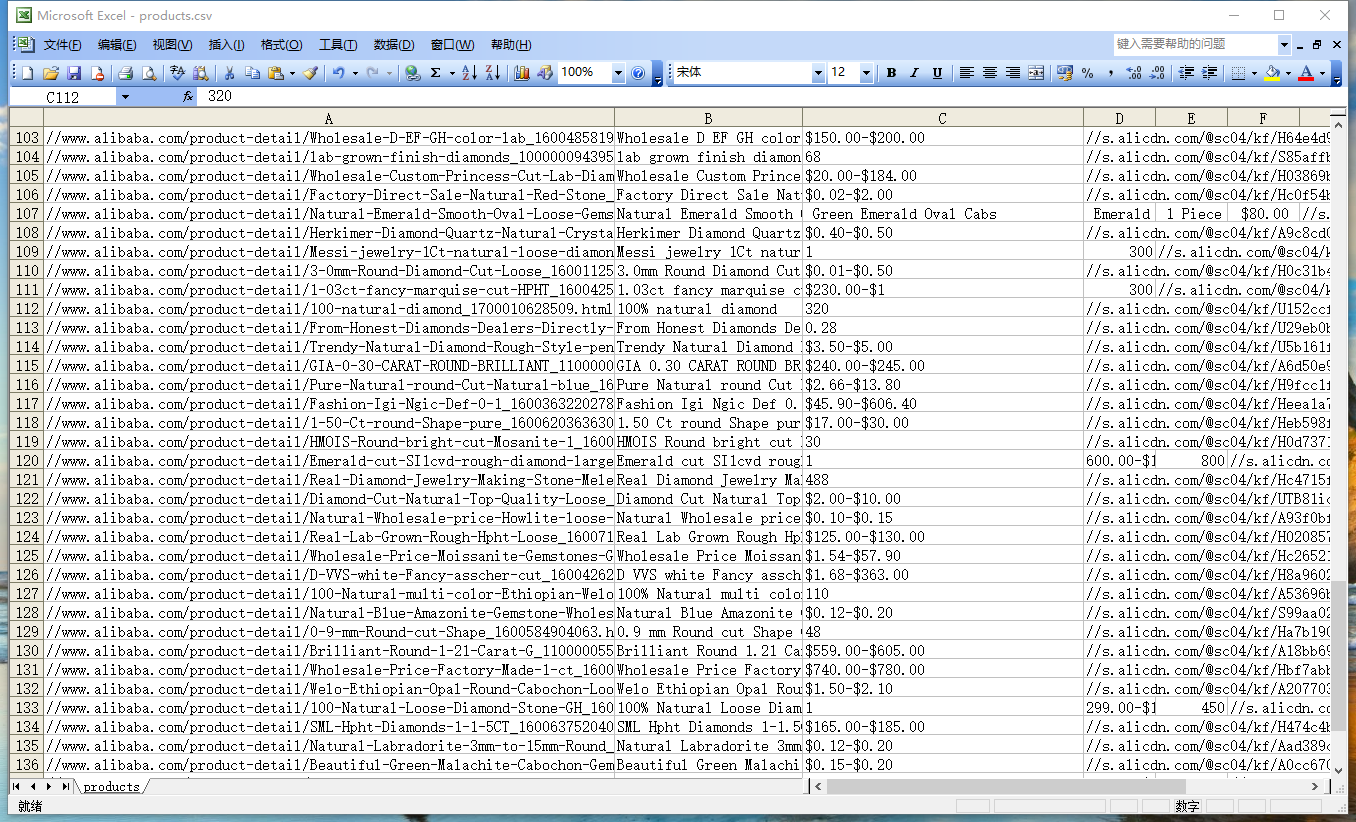Open Print Preview from the toolbar
The image size is (1356, 822).
coord(148,73)
